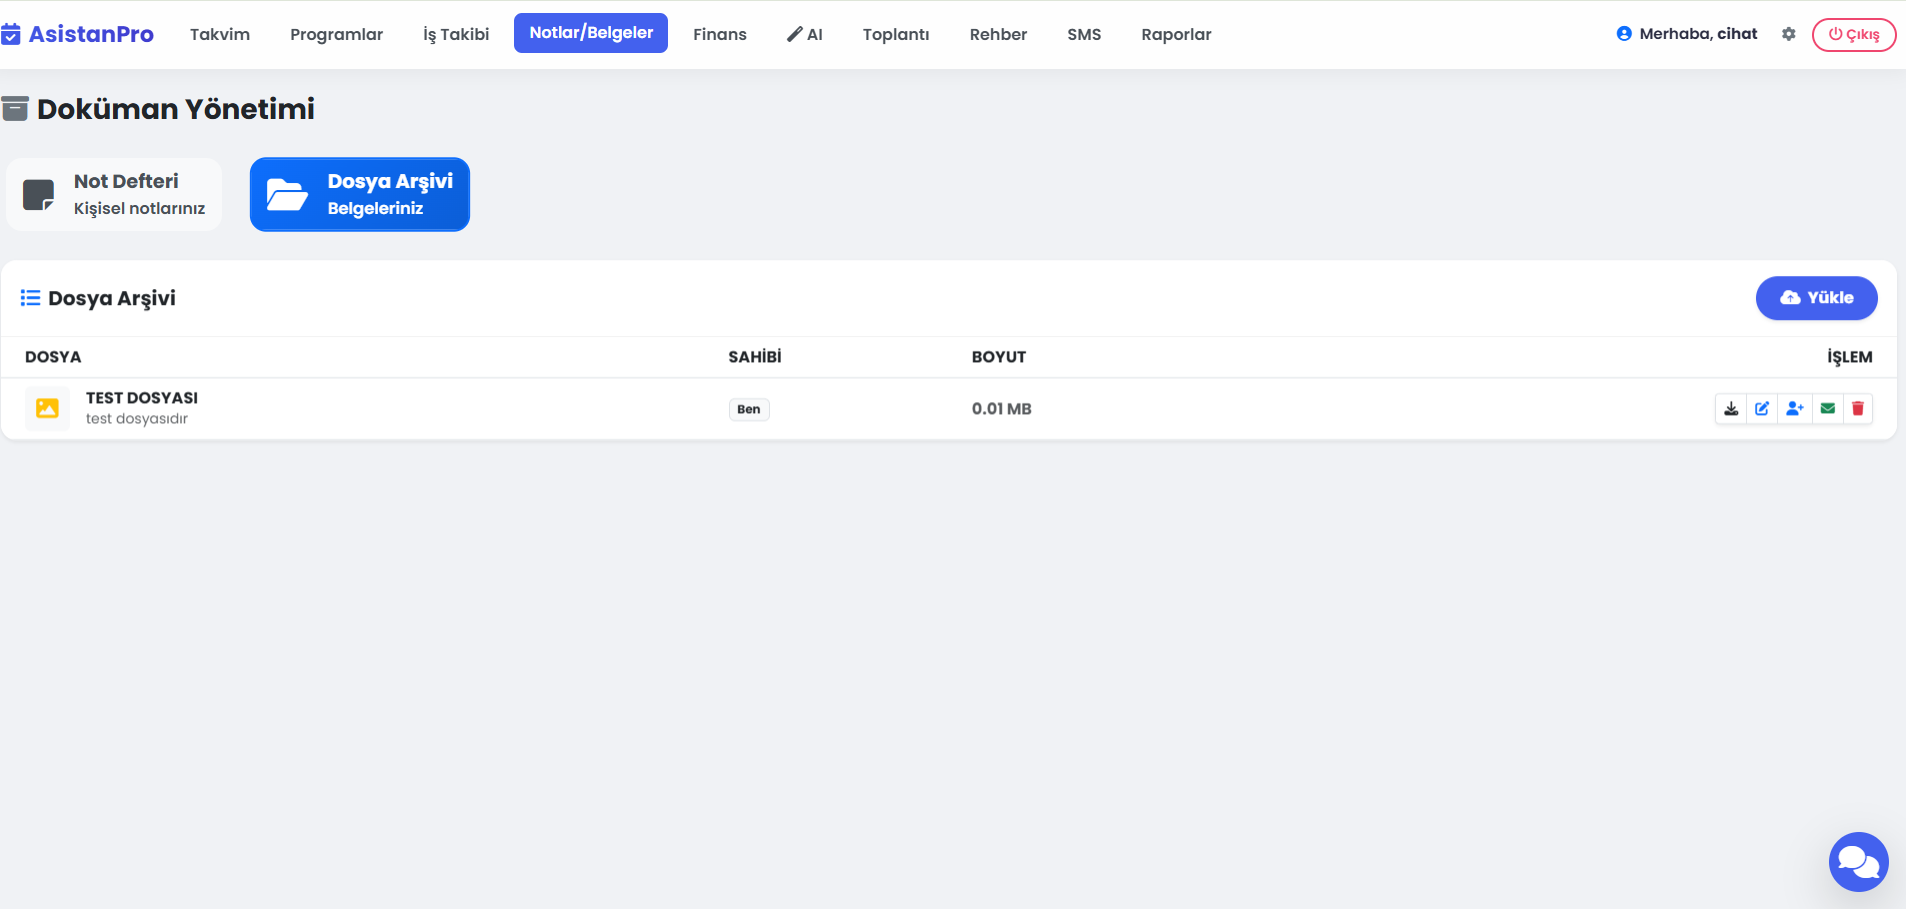Viewport: 1906px width, 909px height.
Task: Click the AsistanPro logo
Action: (78, 34)
